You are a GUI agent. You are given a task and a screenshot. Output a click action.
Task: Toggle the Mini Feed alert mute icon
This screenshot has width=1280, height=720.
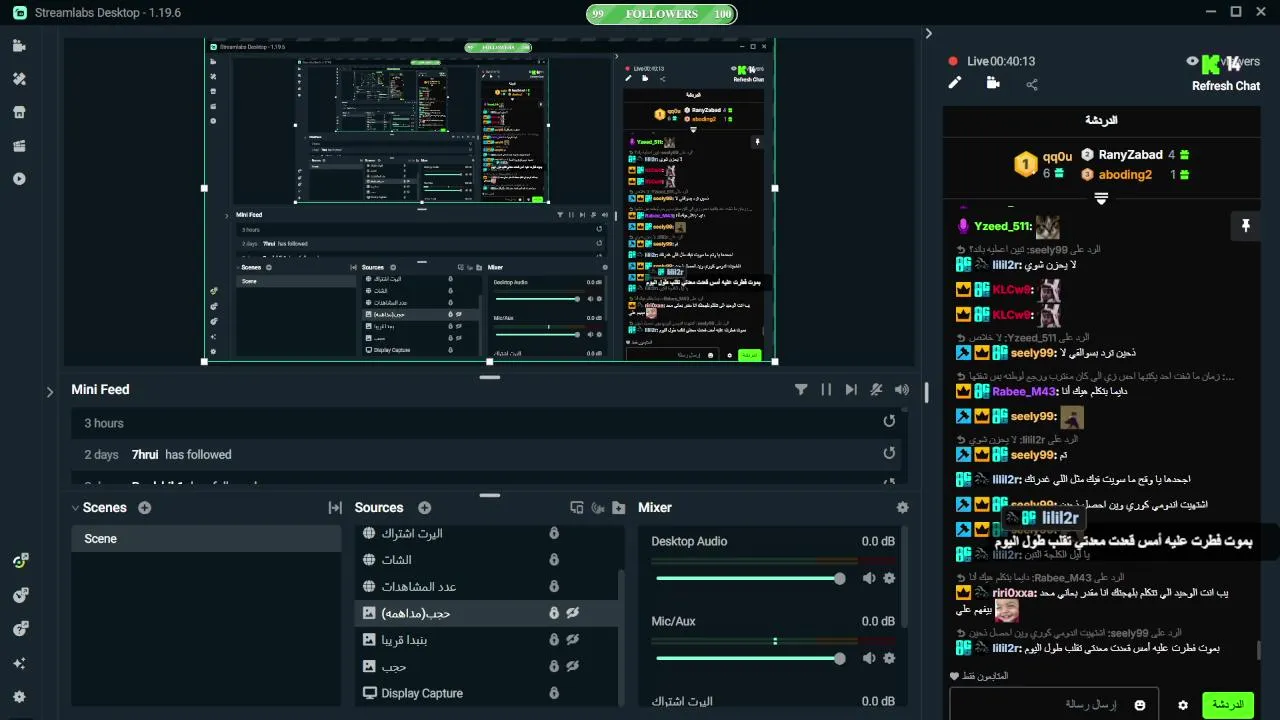pos(876,390)
